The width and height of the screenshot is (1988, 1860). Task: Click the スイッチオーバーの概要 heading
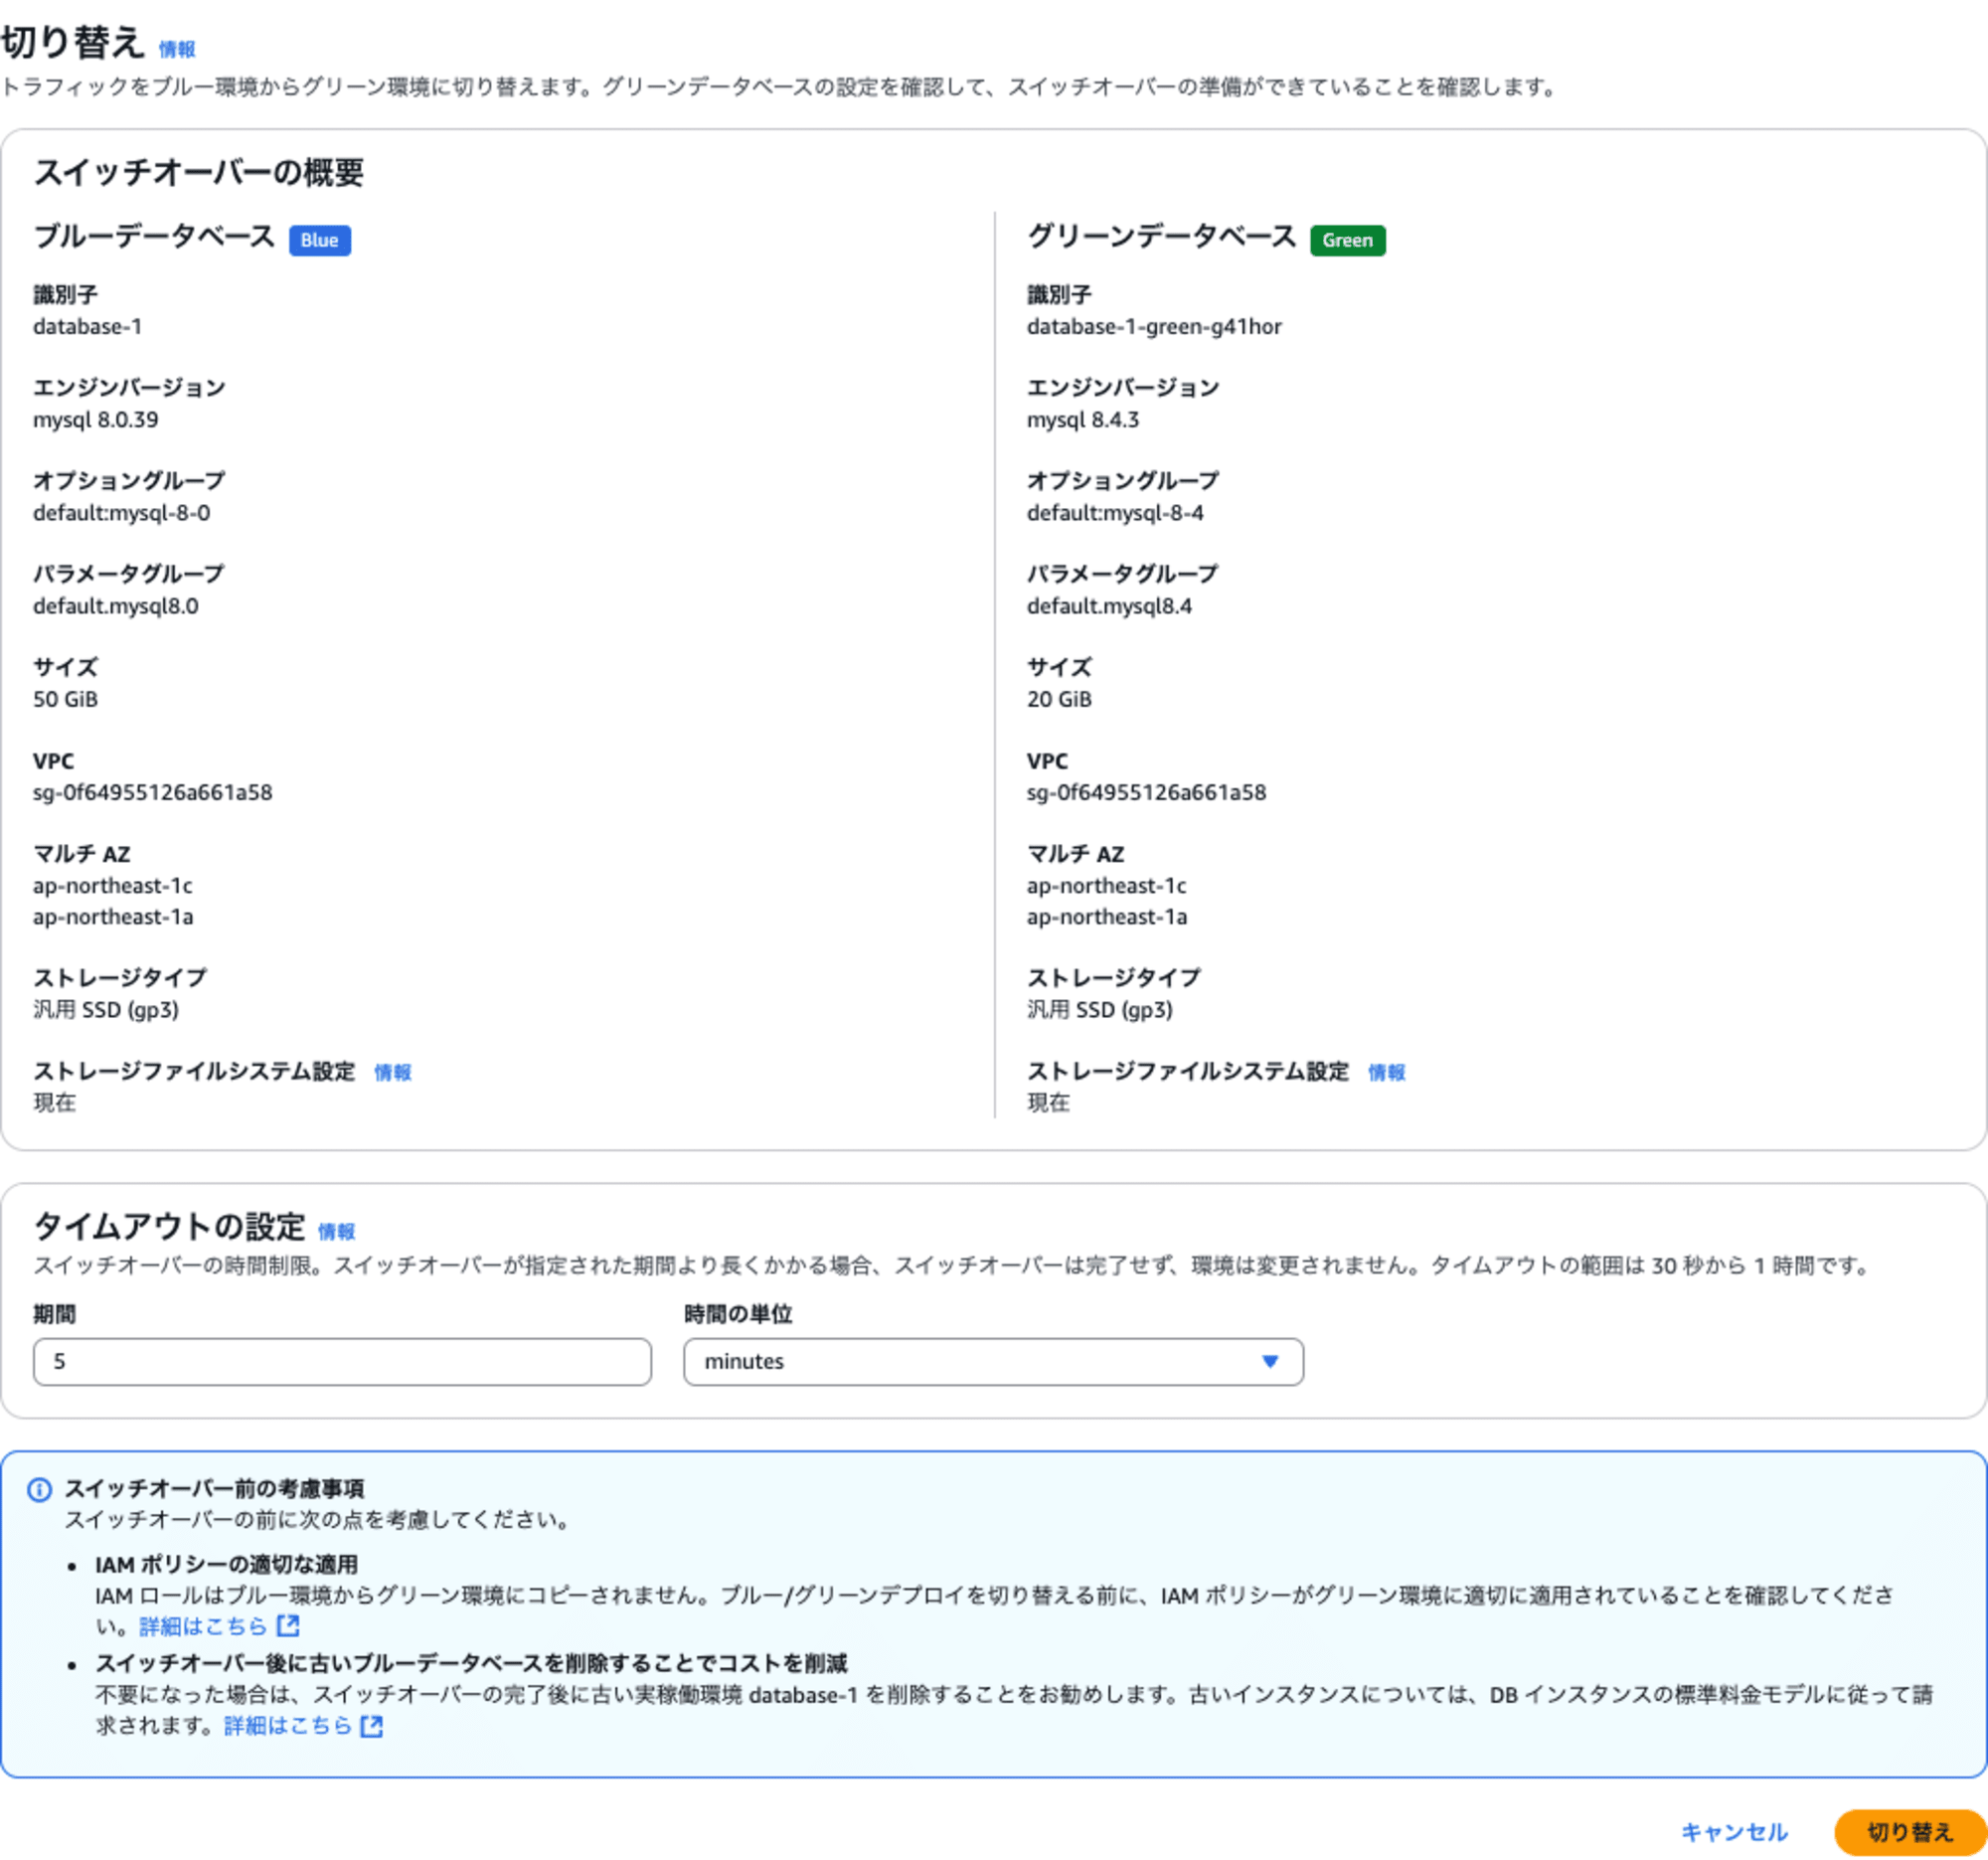click(x=198, y=172)
